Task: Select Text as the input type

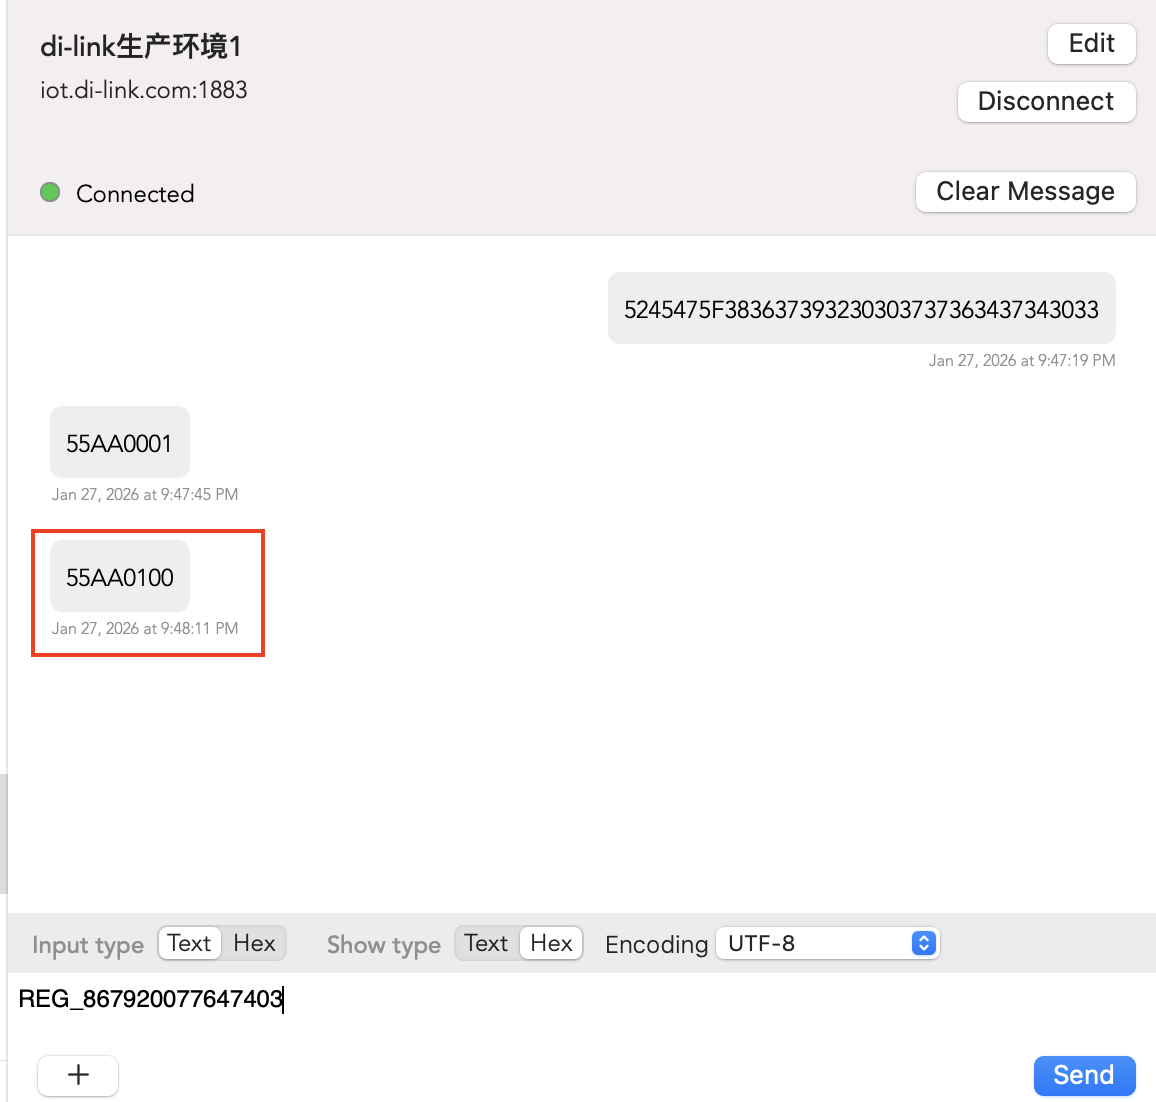Action: point(189,943)
